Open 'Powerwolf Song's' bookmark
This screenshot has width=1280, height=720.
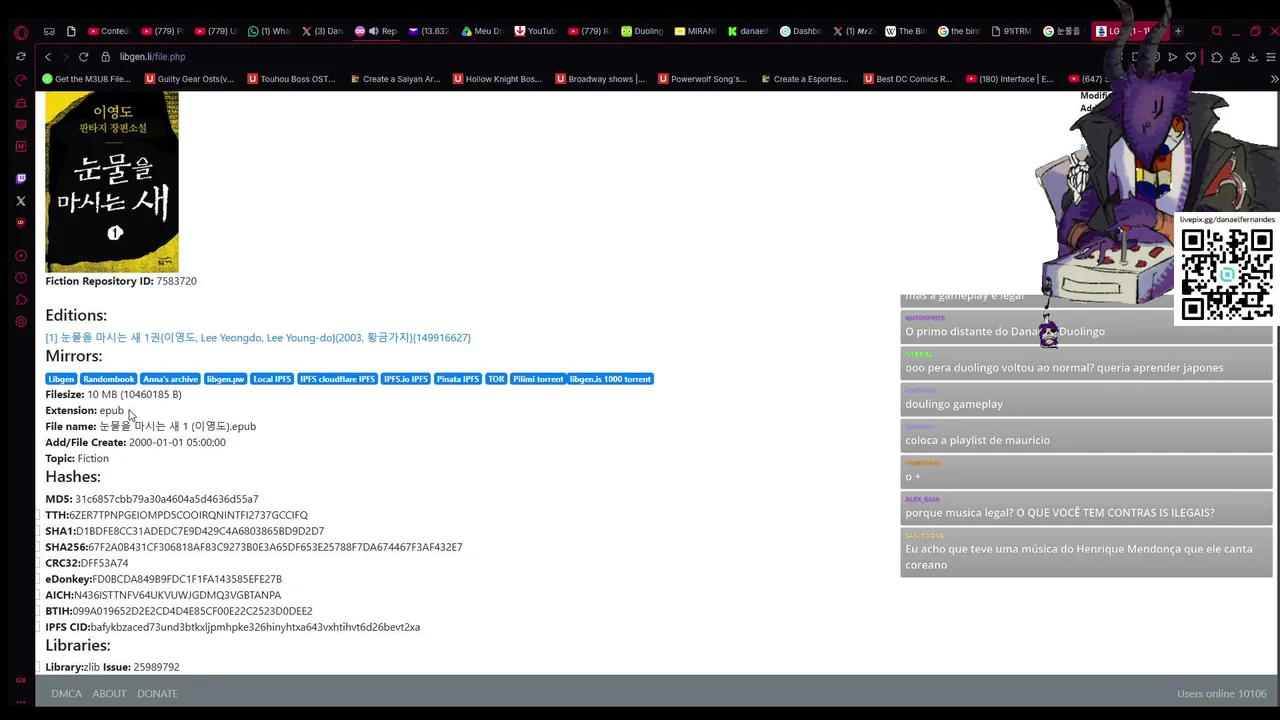[702, 79]
